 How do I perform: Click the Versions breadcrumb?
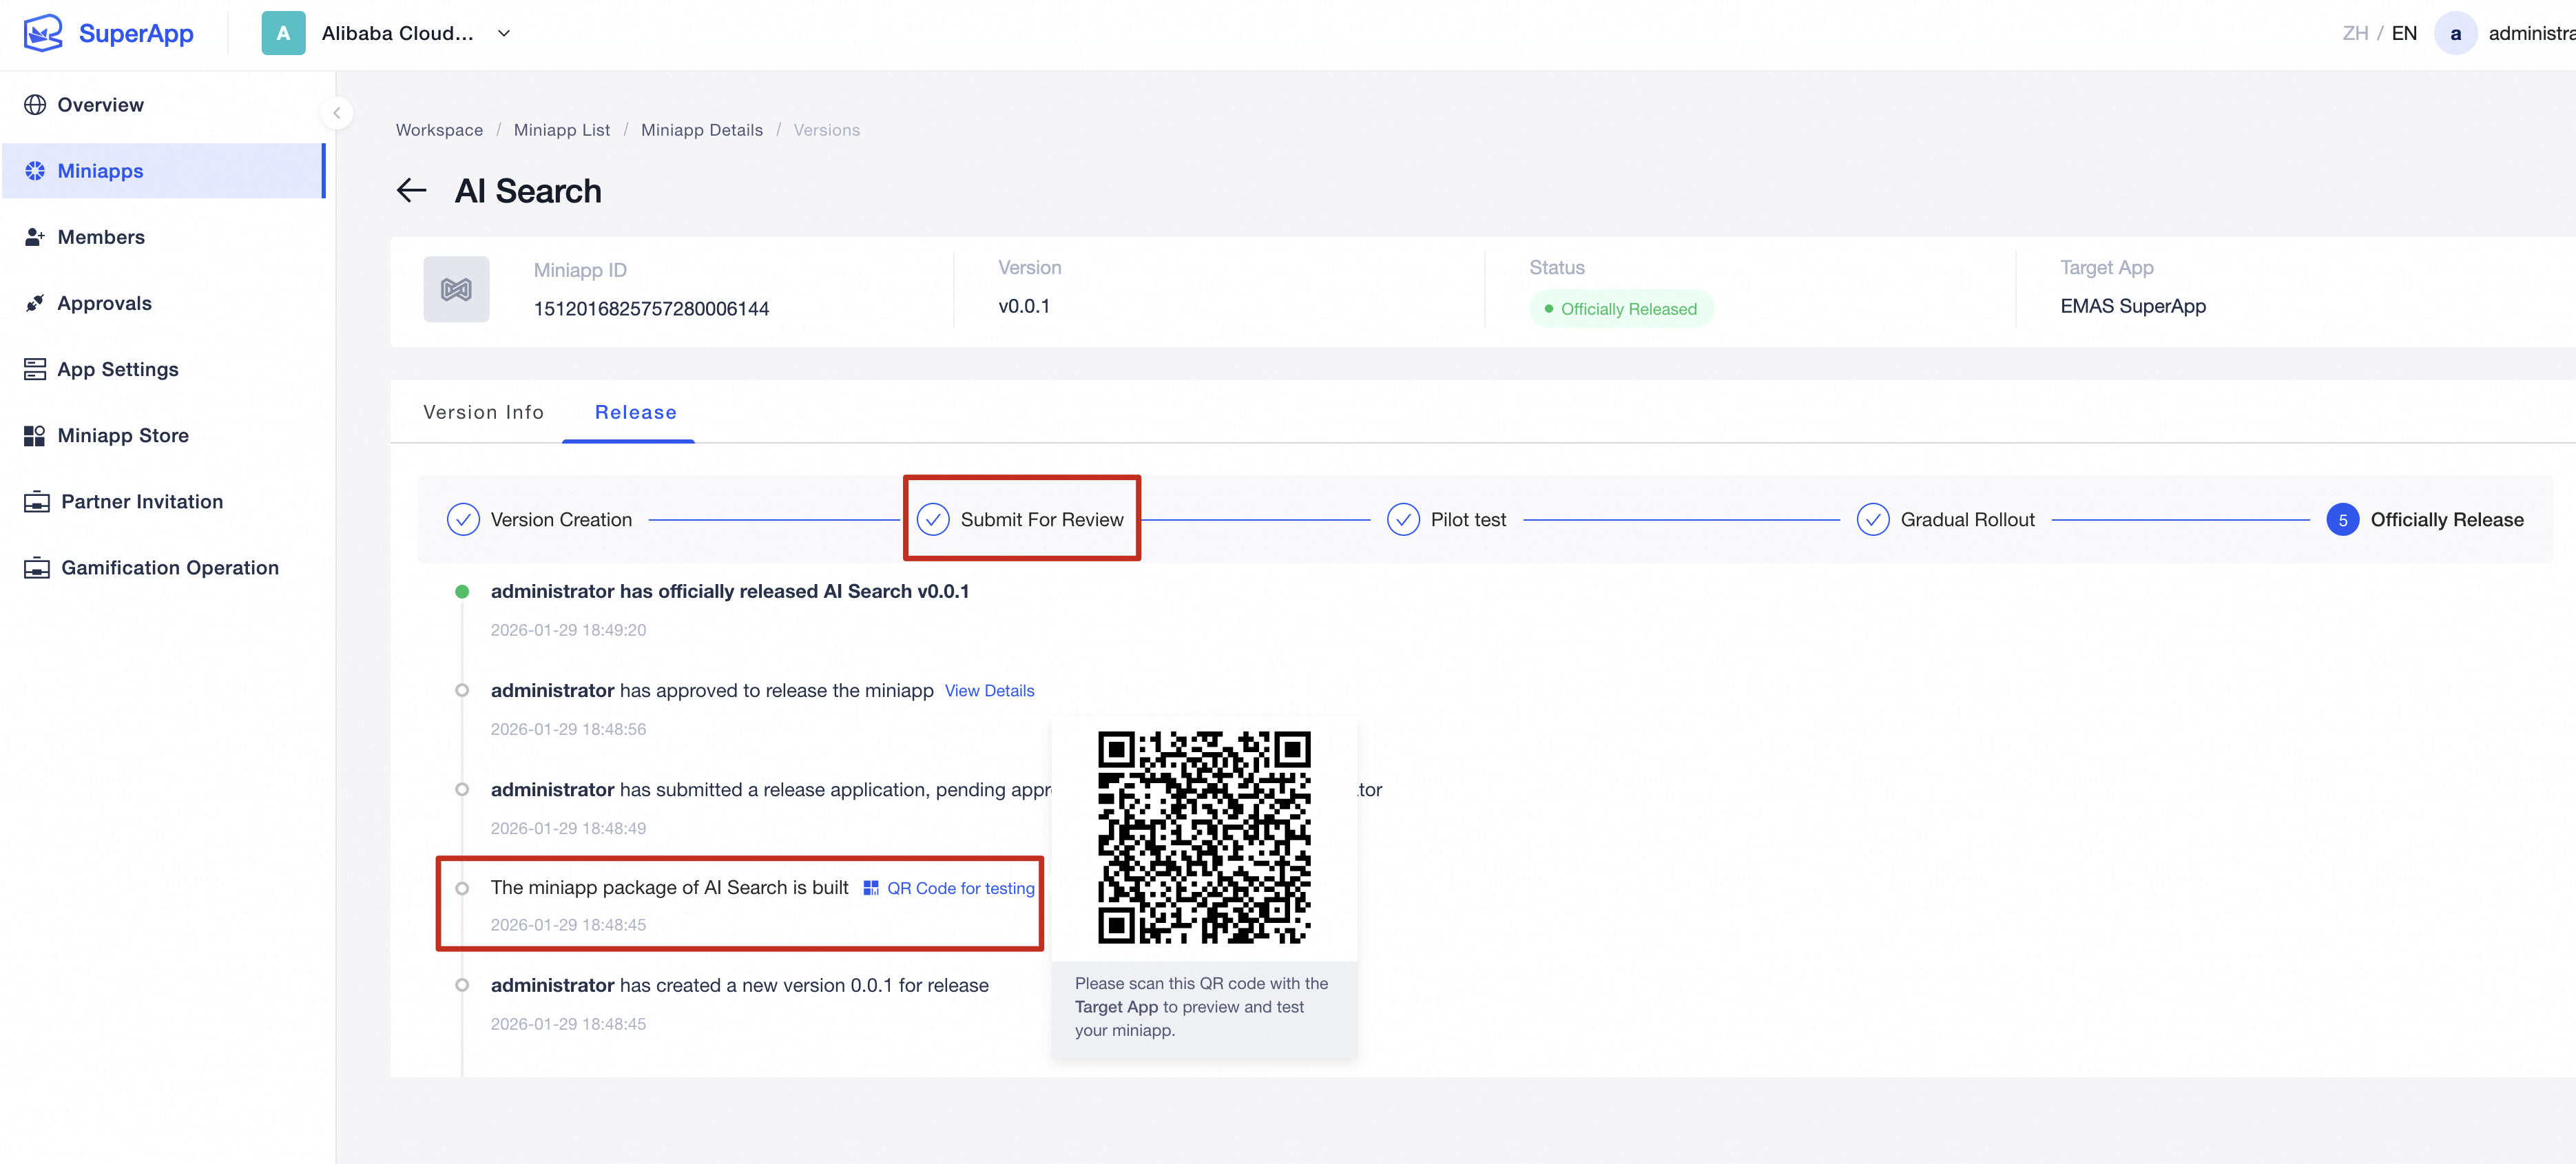point(827,130)
